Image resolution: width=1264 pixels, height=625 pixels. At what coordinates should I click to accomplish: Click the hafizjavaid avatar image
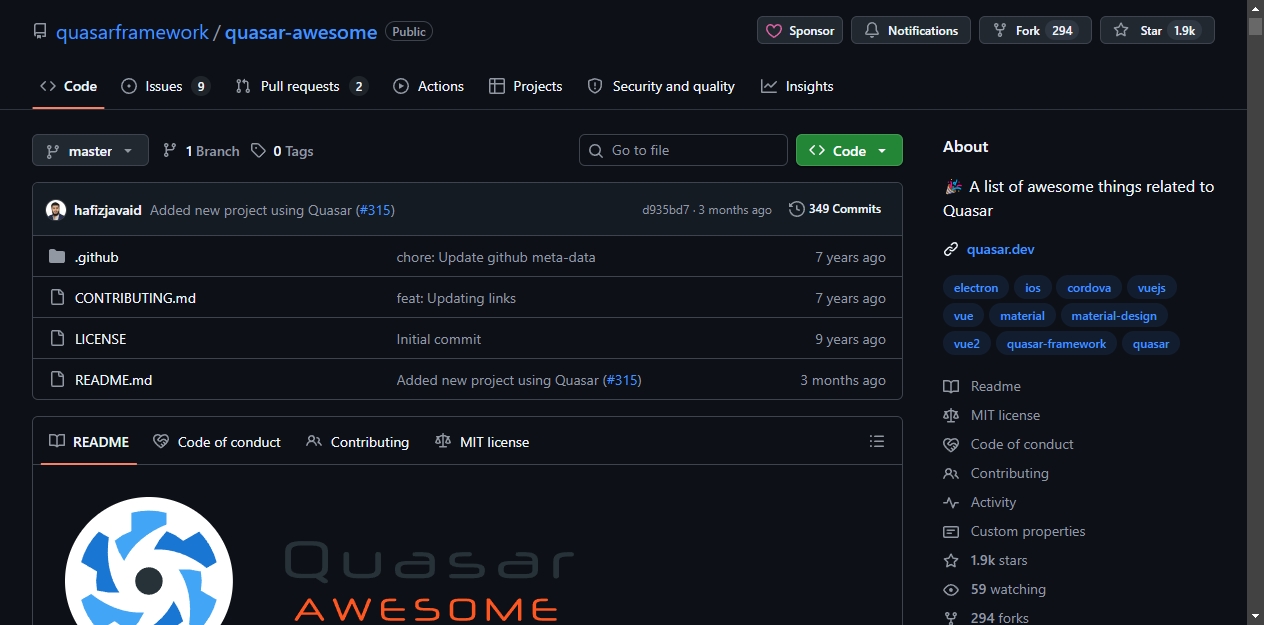[x=56, y=210]
